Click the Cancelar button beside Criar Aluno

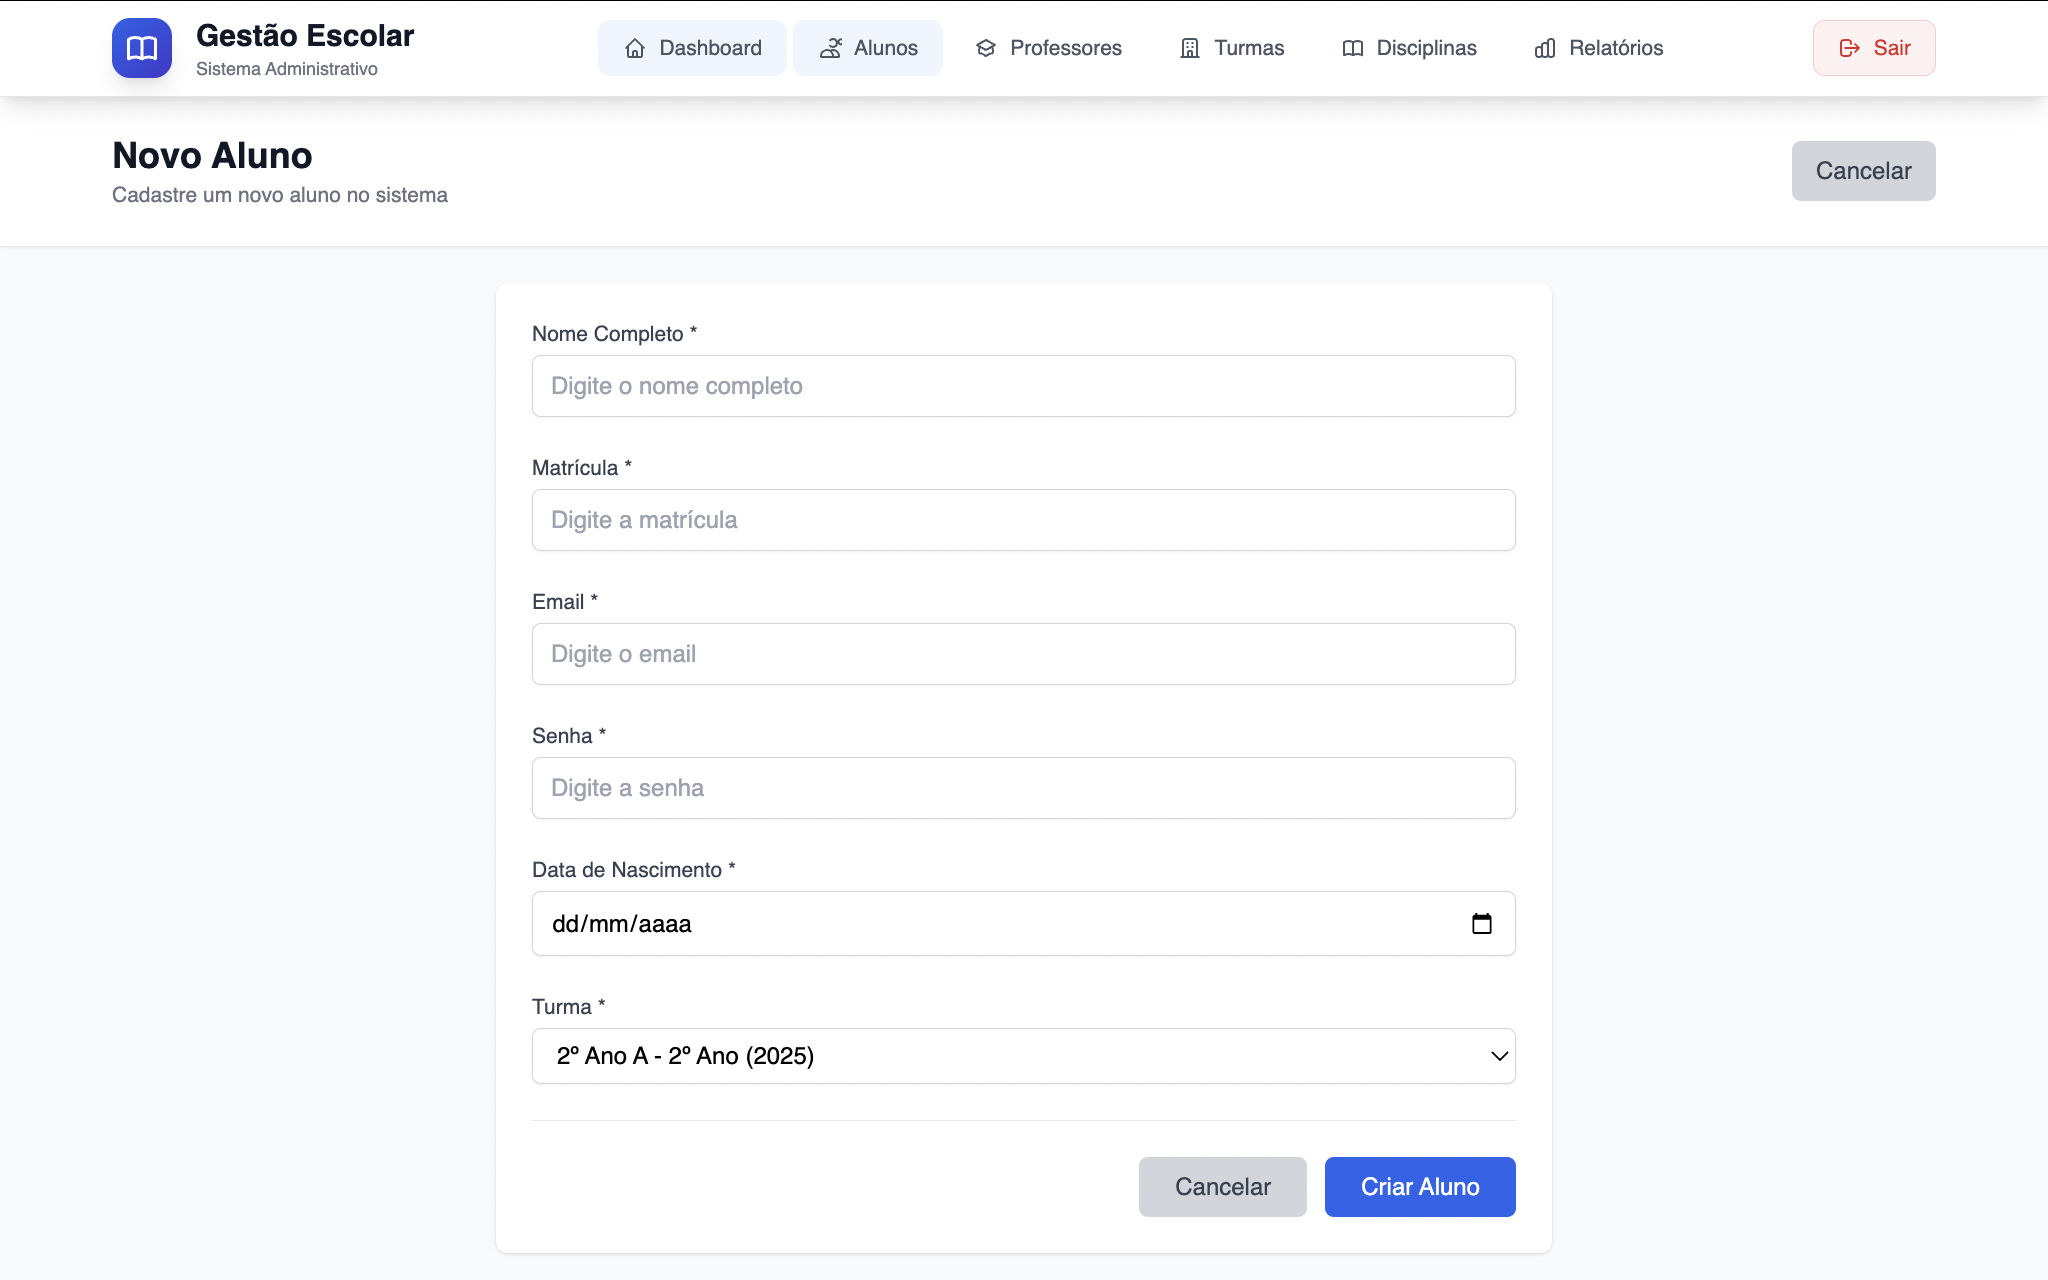[x=1222, y=1187]
